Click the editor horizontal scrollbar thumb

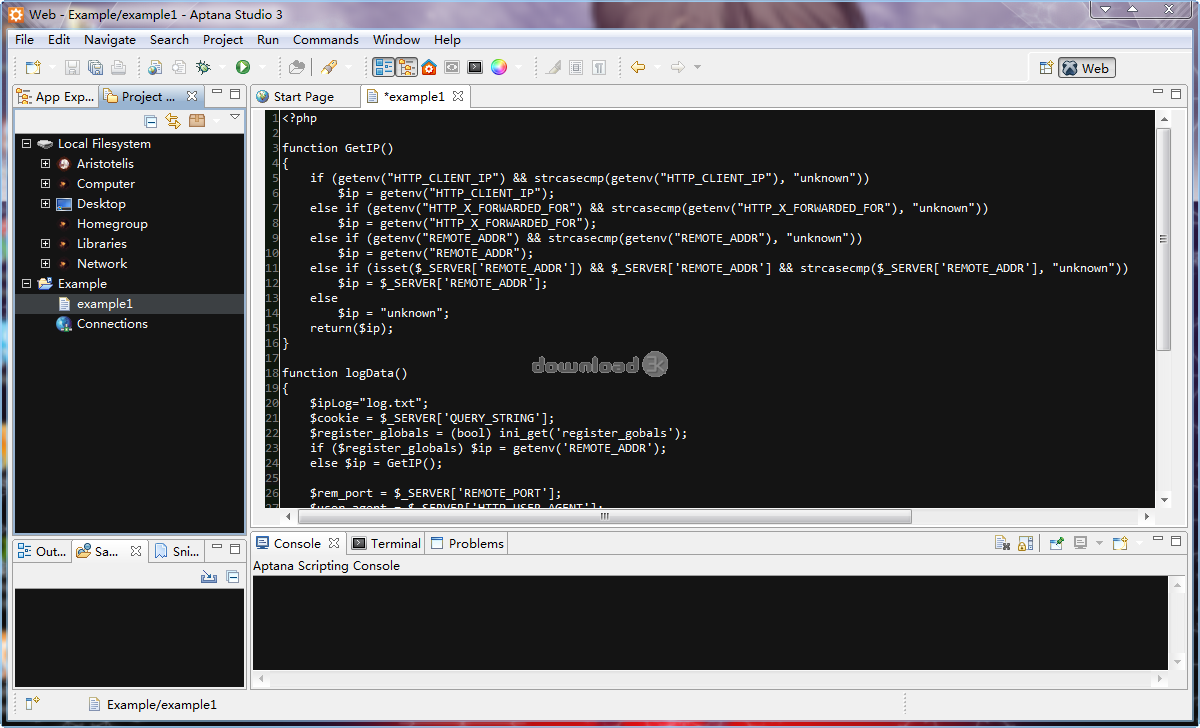click(604, 517)
